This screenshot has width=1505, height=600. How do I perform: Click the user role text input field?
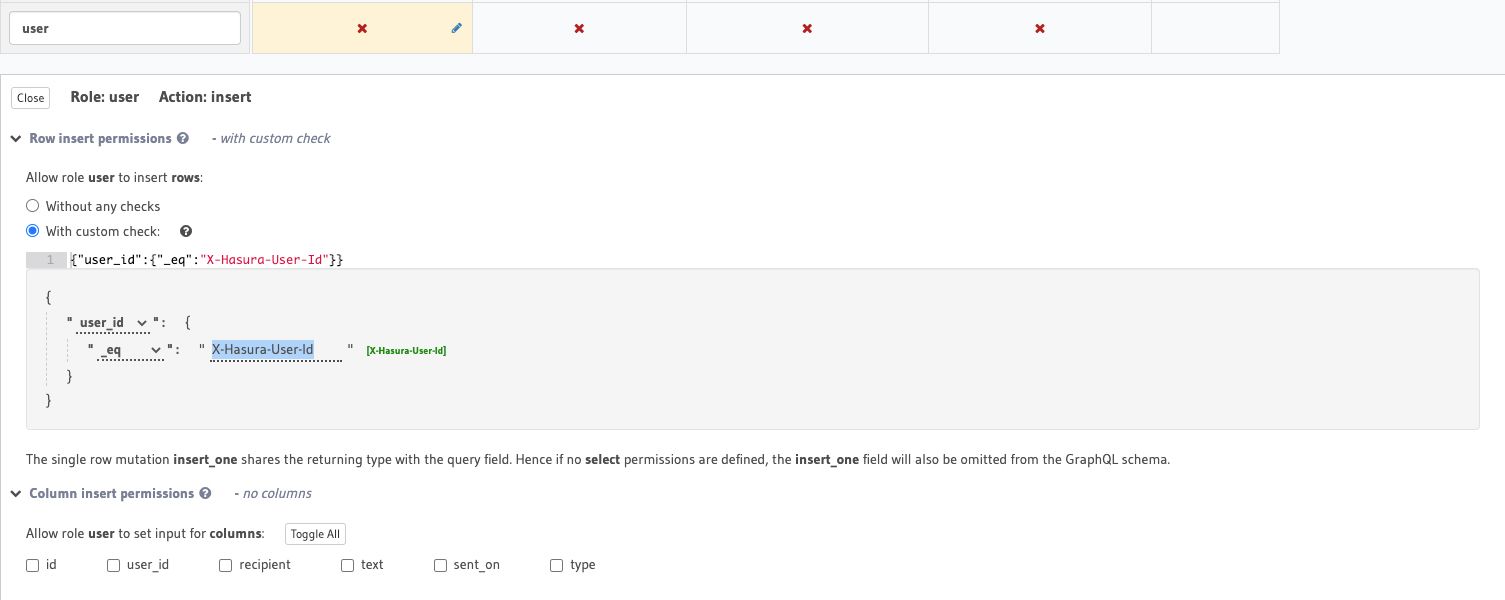click(124, 27)
